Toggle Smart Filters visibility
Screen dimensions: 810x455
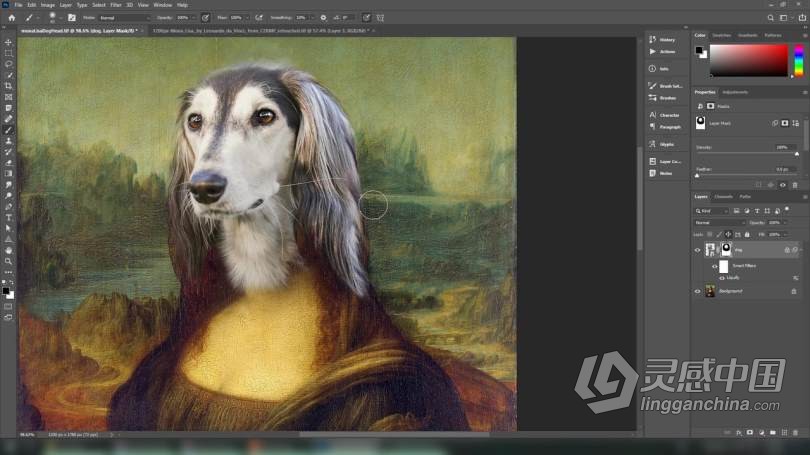point(714,266)
